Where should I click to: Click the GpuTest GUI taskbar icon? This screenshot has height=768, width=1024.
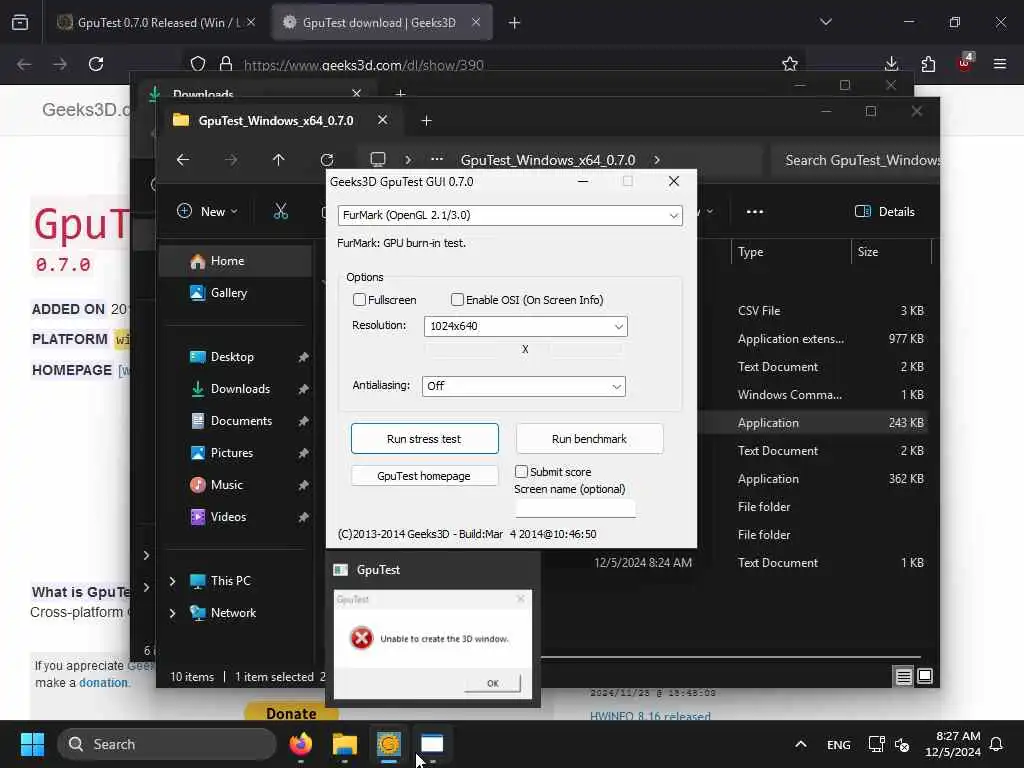(x=389, y=744)
